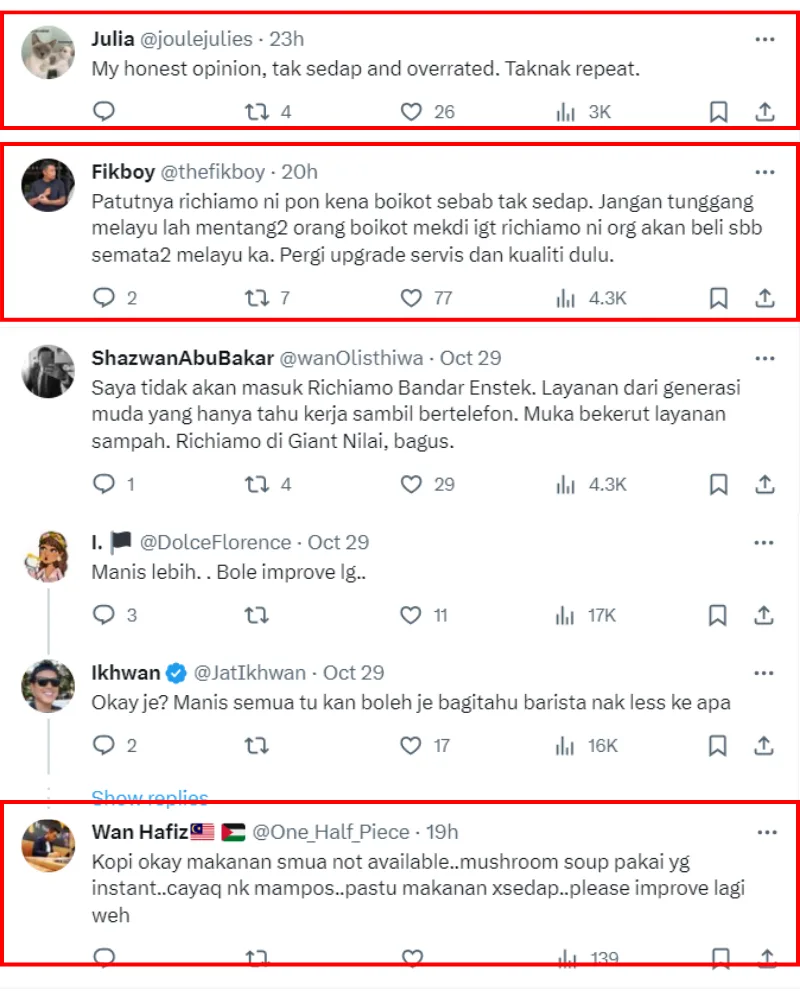Expand Show replies under Ikhwan's tweet
The width and height of the screenshot is (800, 1000).
pos(150,796)
